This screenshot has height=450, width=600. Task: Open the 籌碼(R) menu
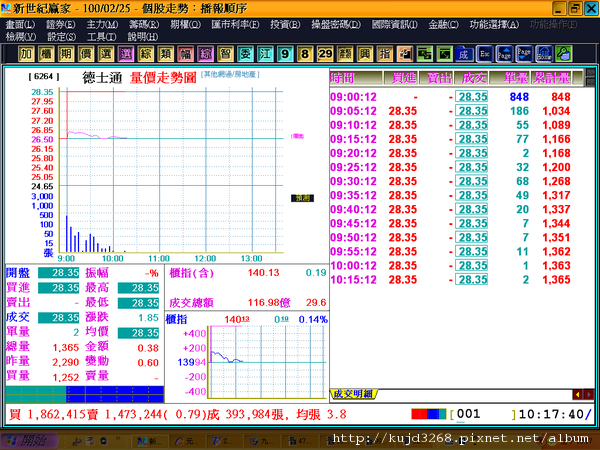pos(144,25)
